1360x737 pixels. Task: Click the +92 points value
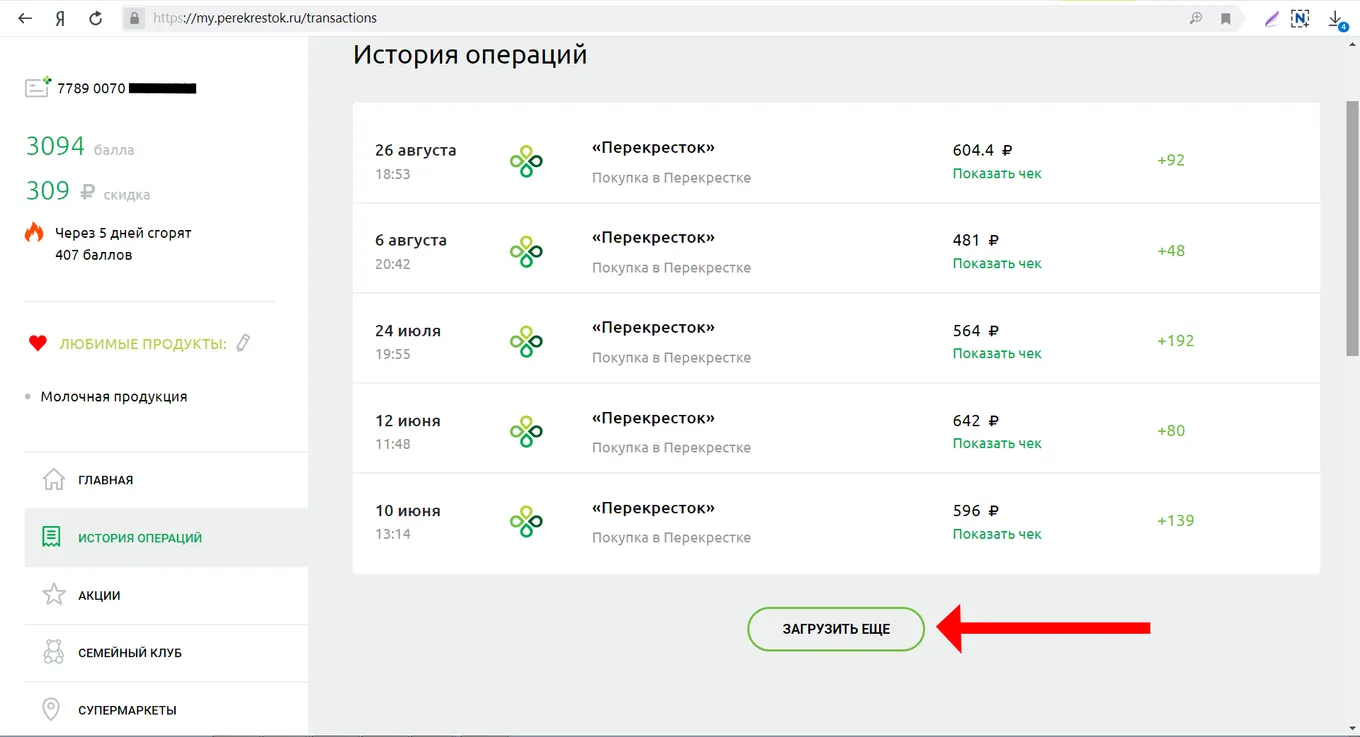(1171, 160)
